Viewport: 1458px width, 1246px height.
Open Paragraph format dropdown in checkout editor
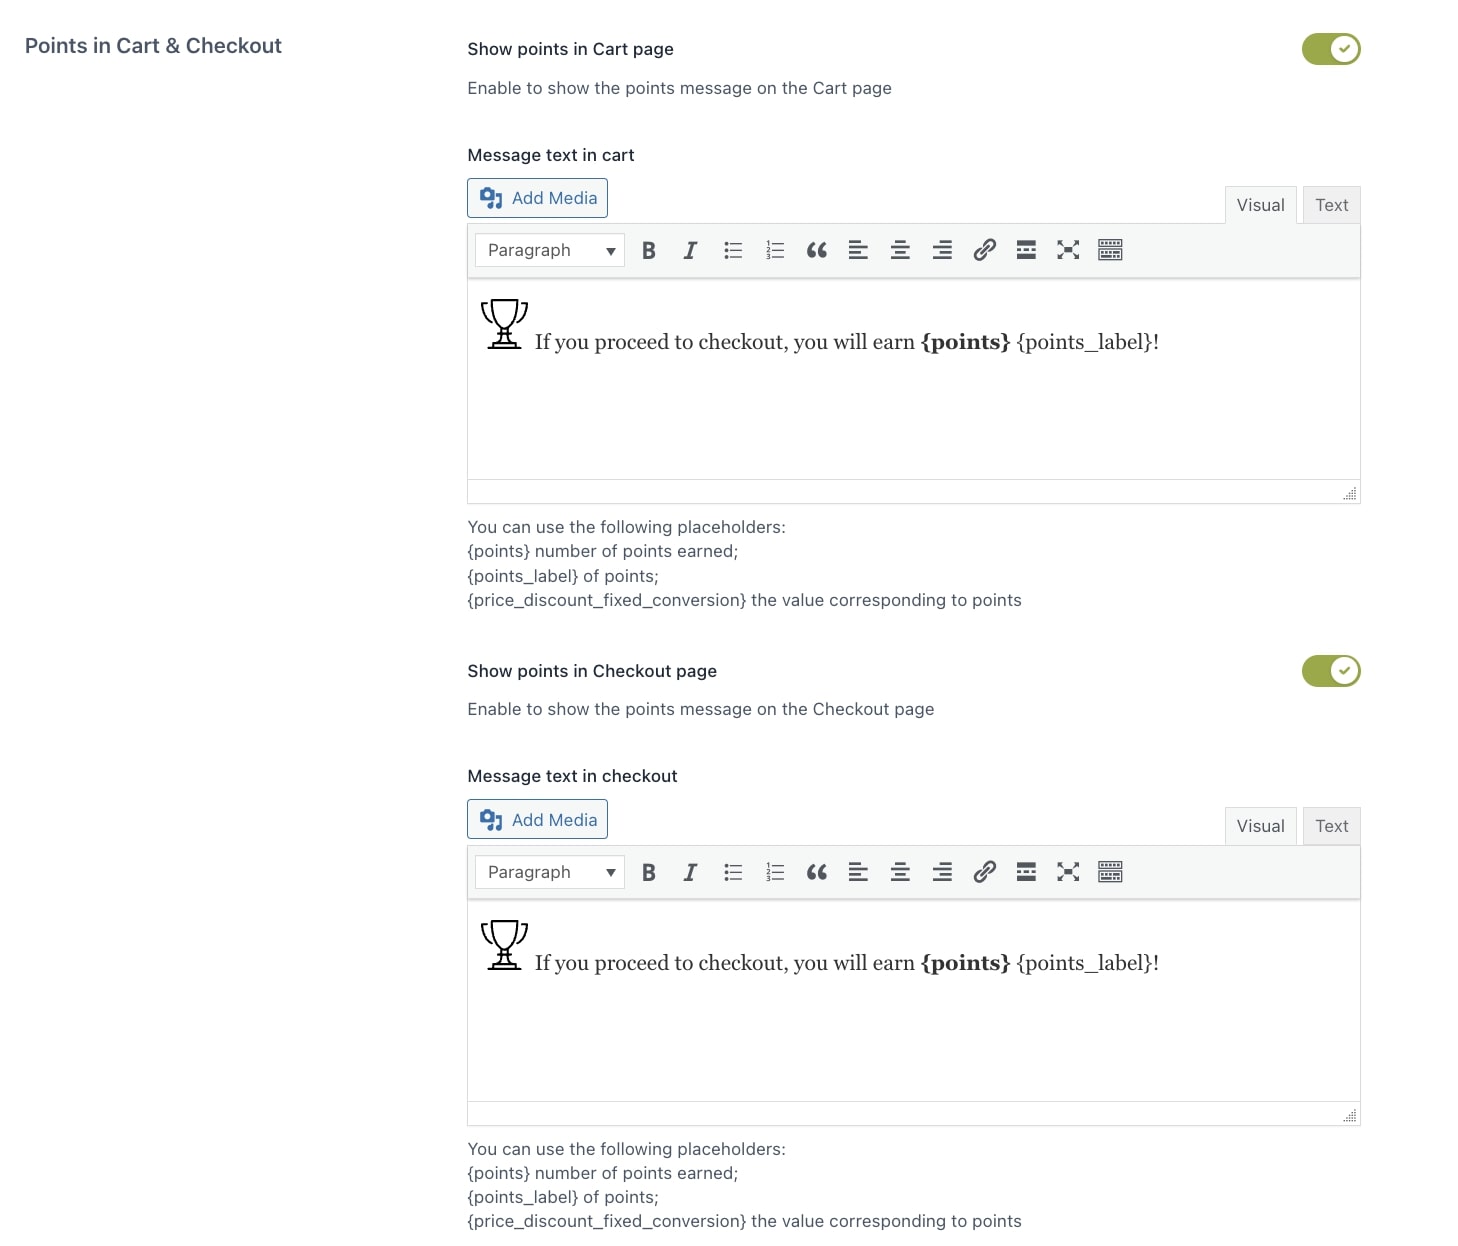tap(550, 872)
